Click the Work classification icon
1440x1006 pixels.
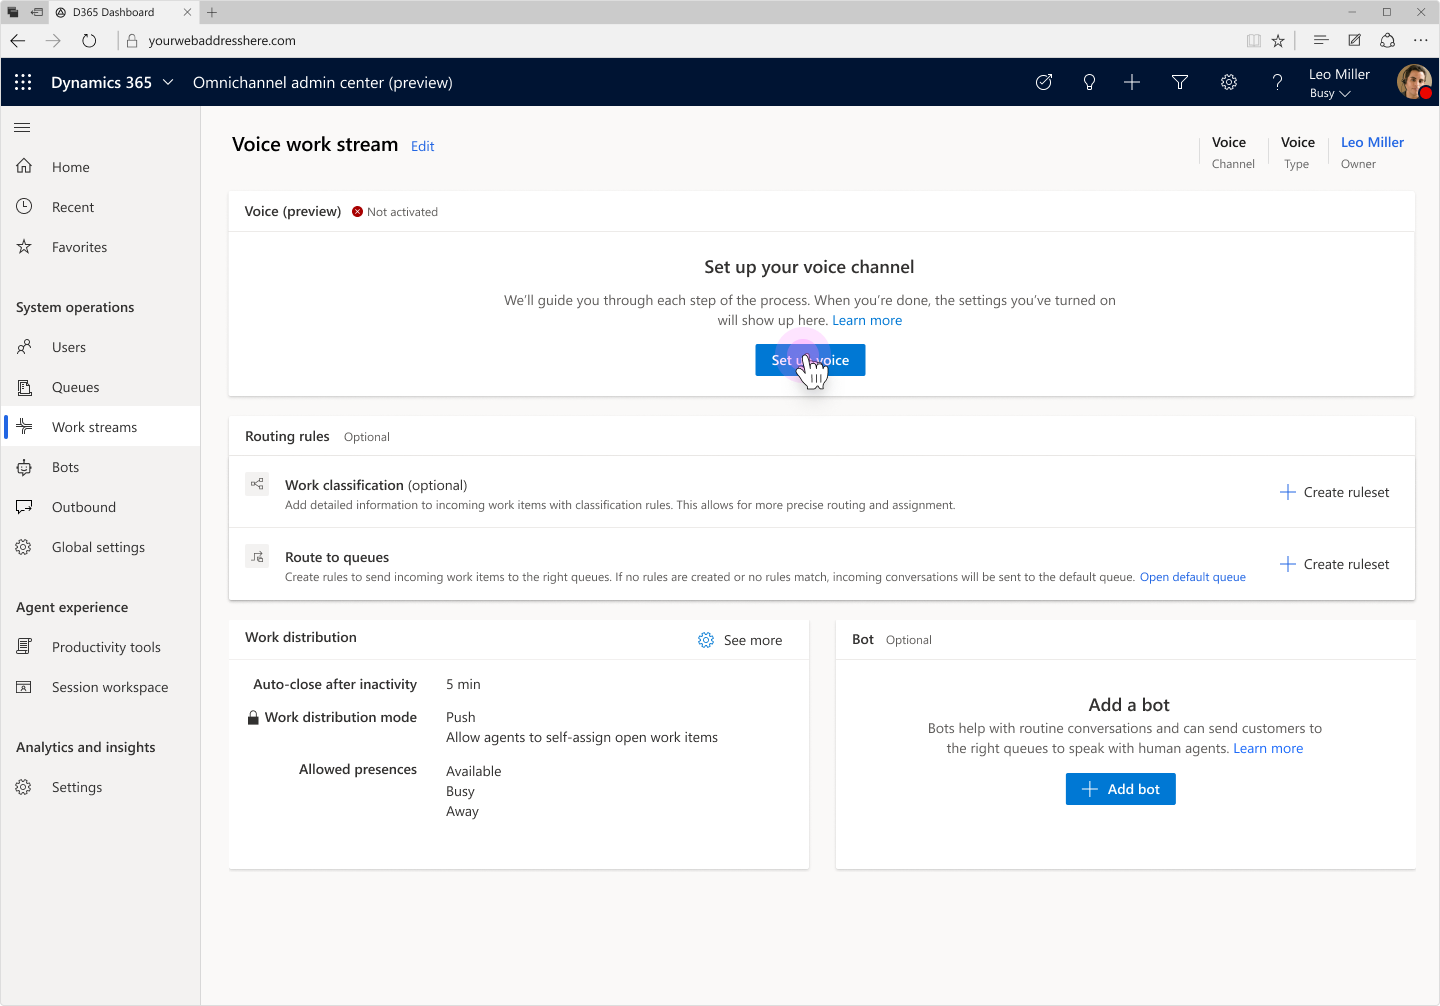tap(257, 484)
